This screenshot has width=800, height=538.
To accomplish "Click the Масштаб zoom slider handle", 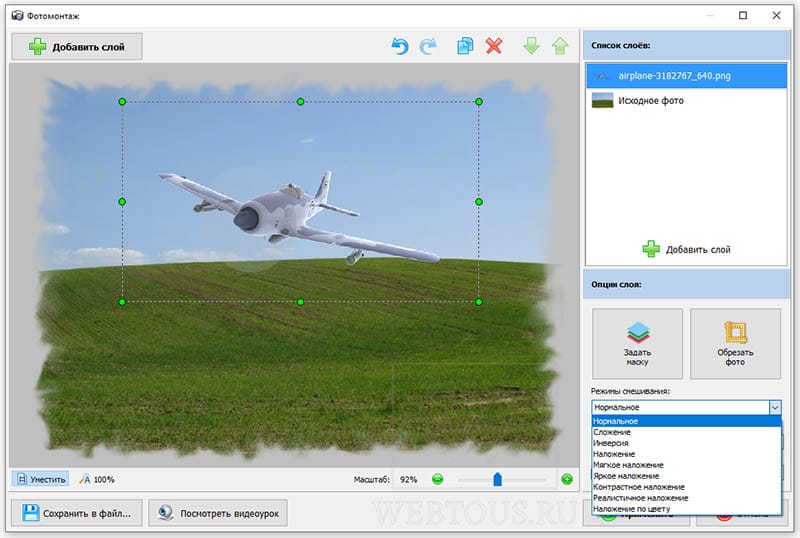I will [497, 479].
